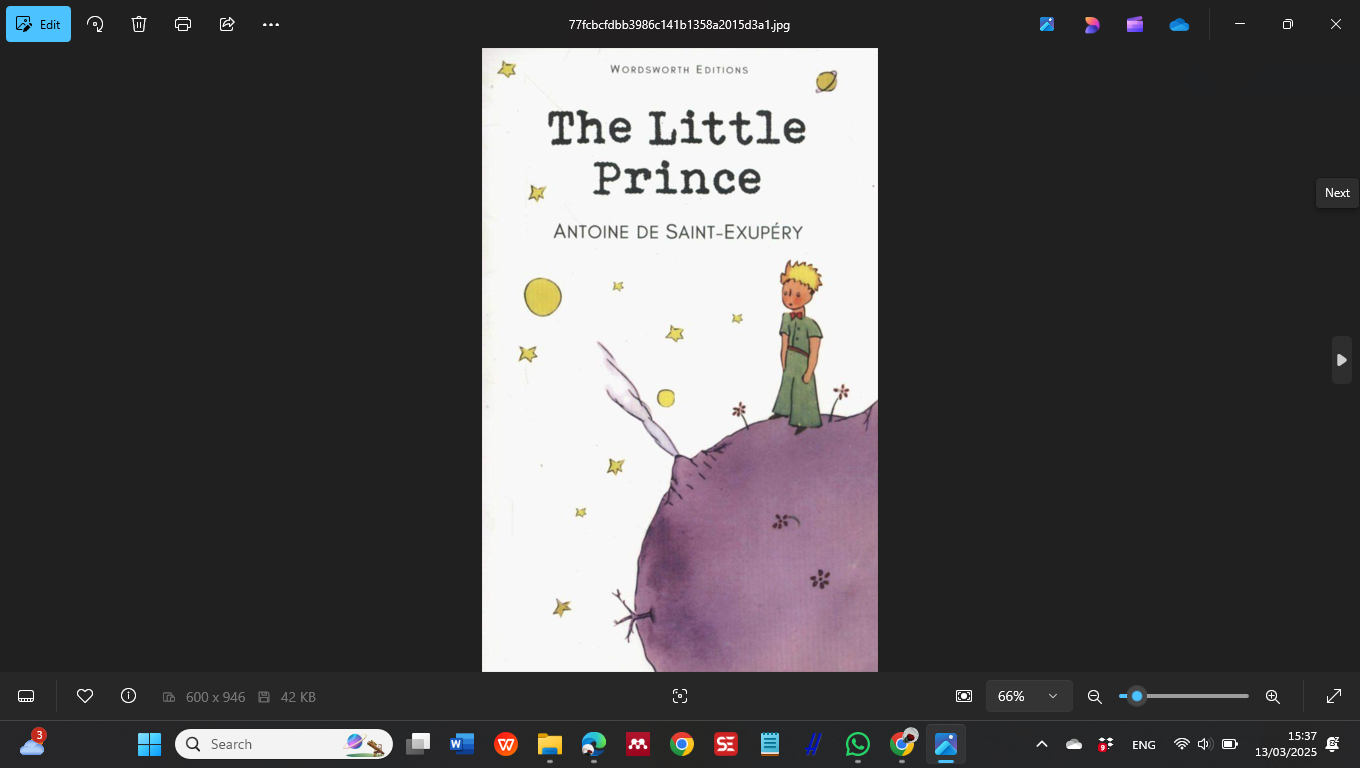The height and width of the screenshot is (768, 1360).
Task: Open Notepad from taskbar
Action: point(770,744)
